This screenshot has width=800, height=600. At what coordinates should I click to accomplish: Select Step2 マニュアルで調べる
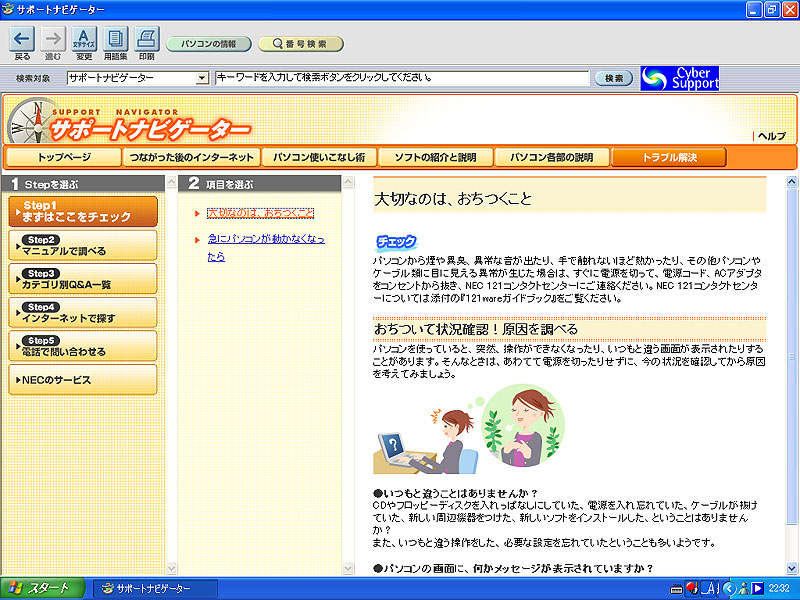click(x=82, y=245)
